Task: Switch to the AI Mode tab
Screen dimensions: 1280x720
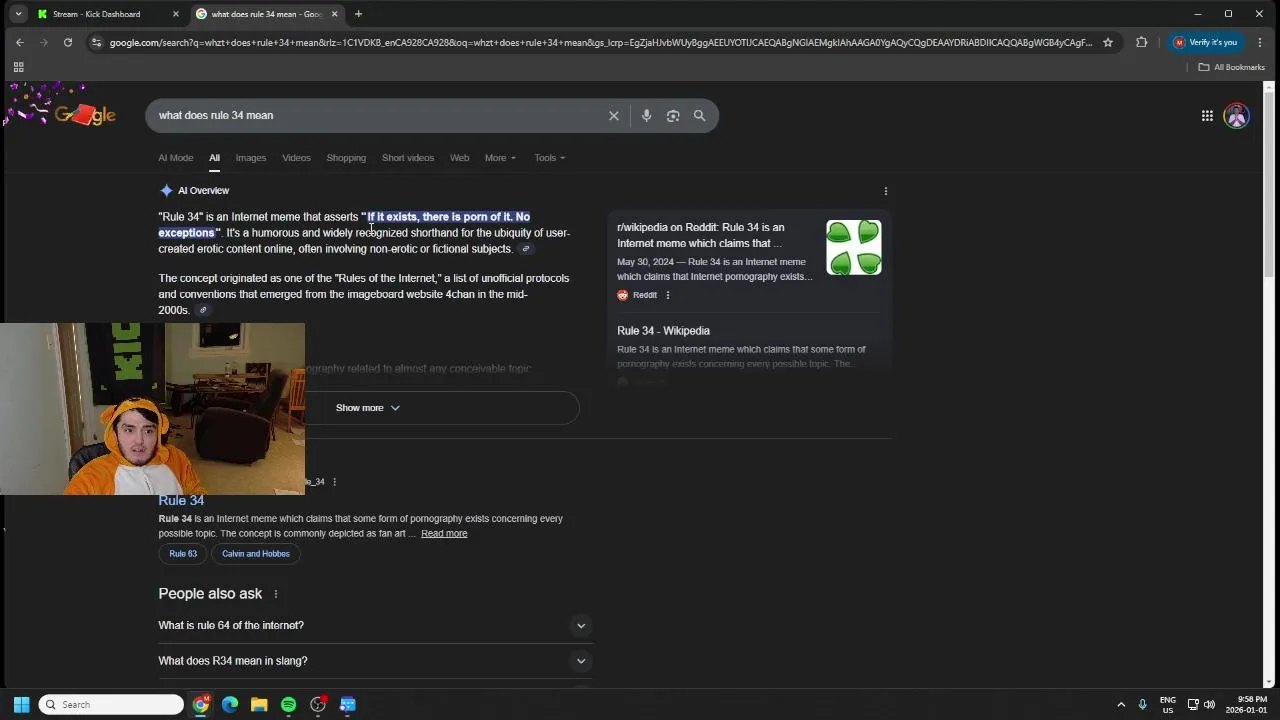Action: (175, 158)
